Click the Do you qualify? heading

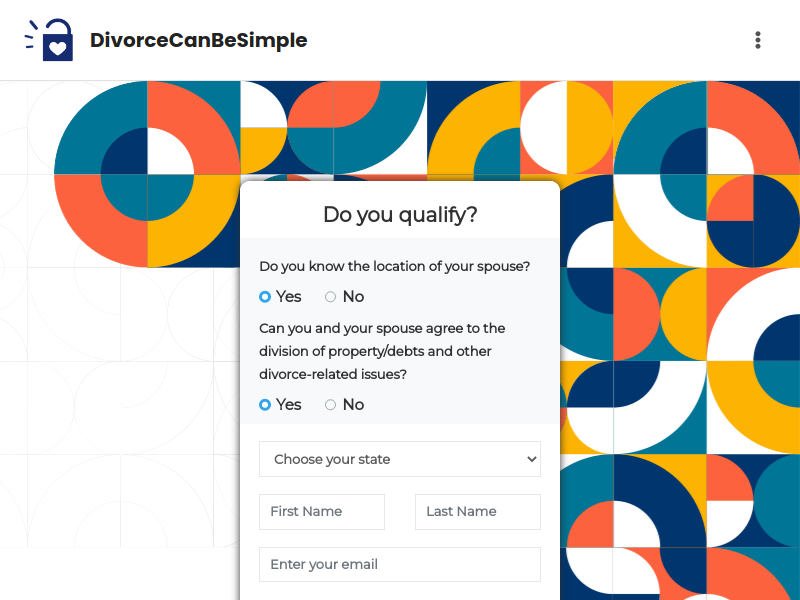400,215
